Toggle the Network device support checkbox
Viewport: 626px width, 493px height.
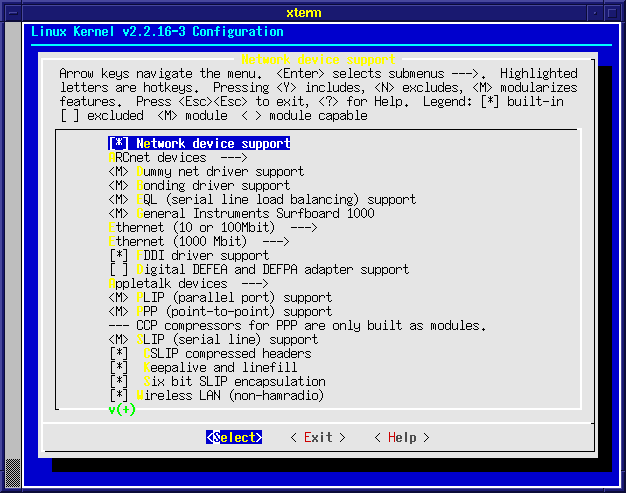coord(119,144)
